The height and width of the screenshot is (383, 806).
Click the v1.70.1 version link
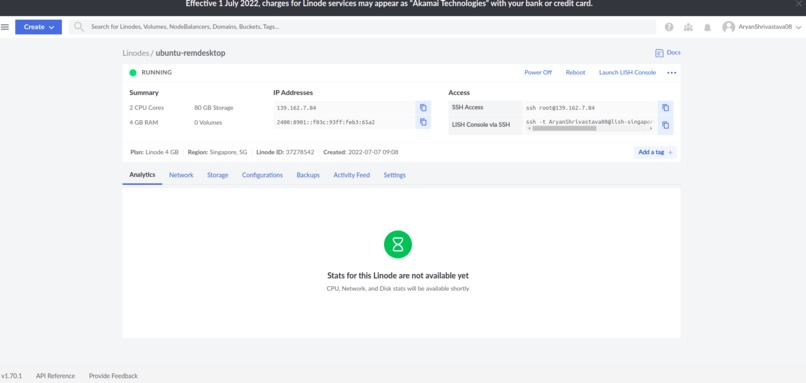pyautogui.click(x=11, y=376)
